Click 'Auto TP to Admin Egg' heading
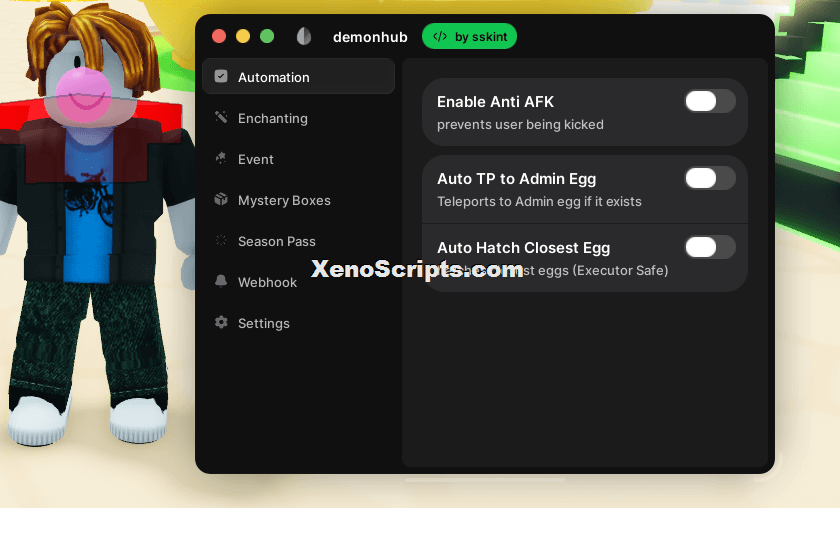Image resolution: width=840 pixels, height=538 pixels. [x=516, y=179]
